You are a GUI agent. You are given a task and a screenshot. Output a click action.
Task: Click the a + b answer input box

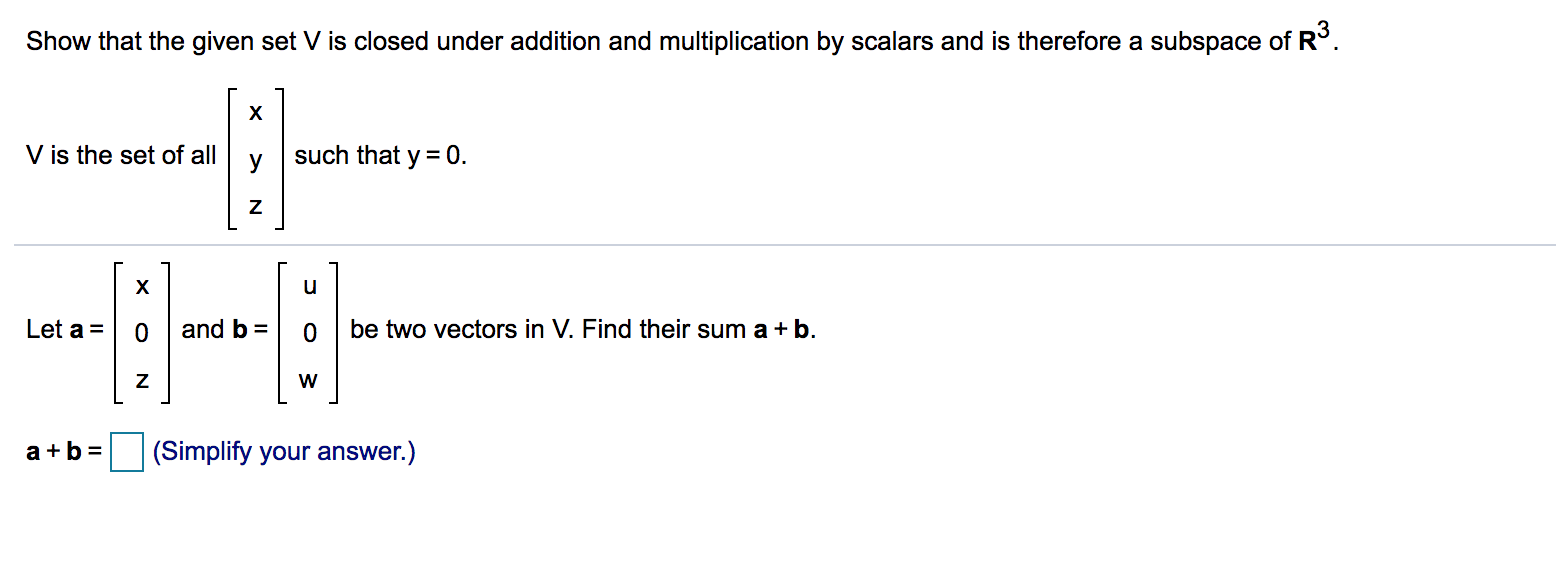[127, 452]
